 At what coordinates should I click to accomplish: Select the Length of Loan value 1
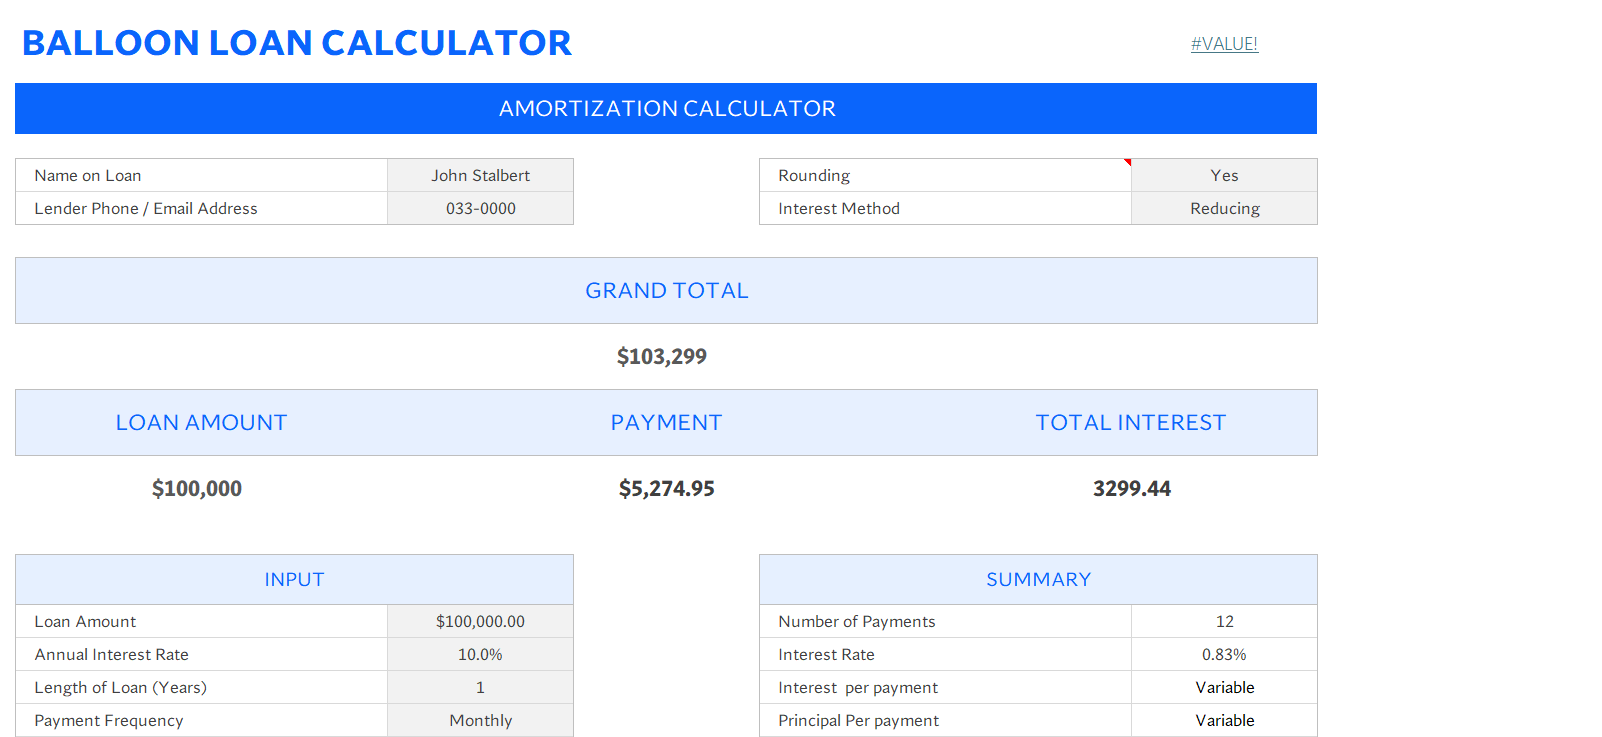480,687
